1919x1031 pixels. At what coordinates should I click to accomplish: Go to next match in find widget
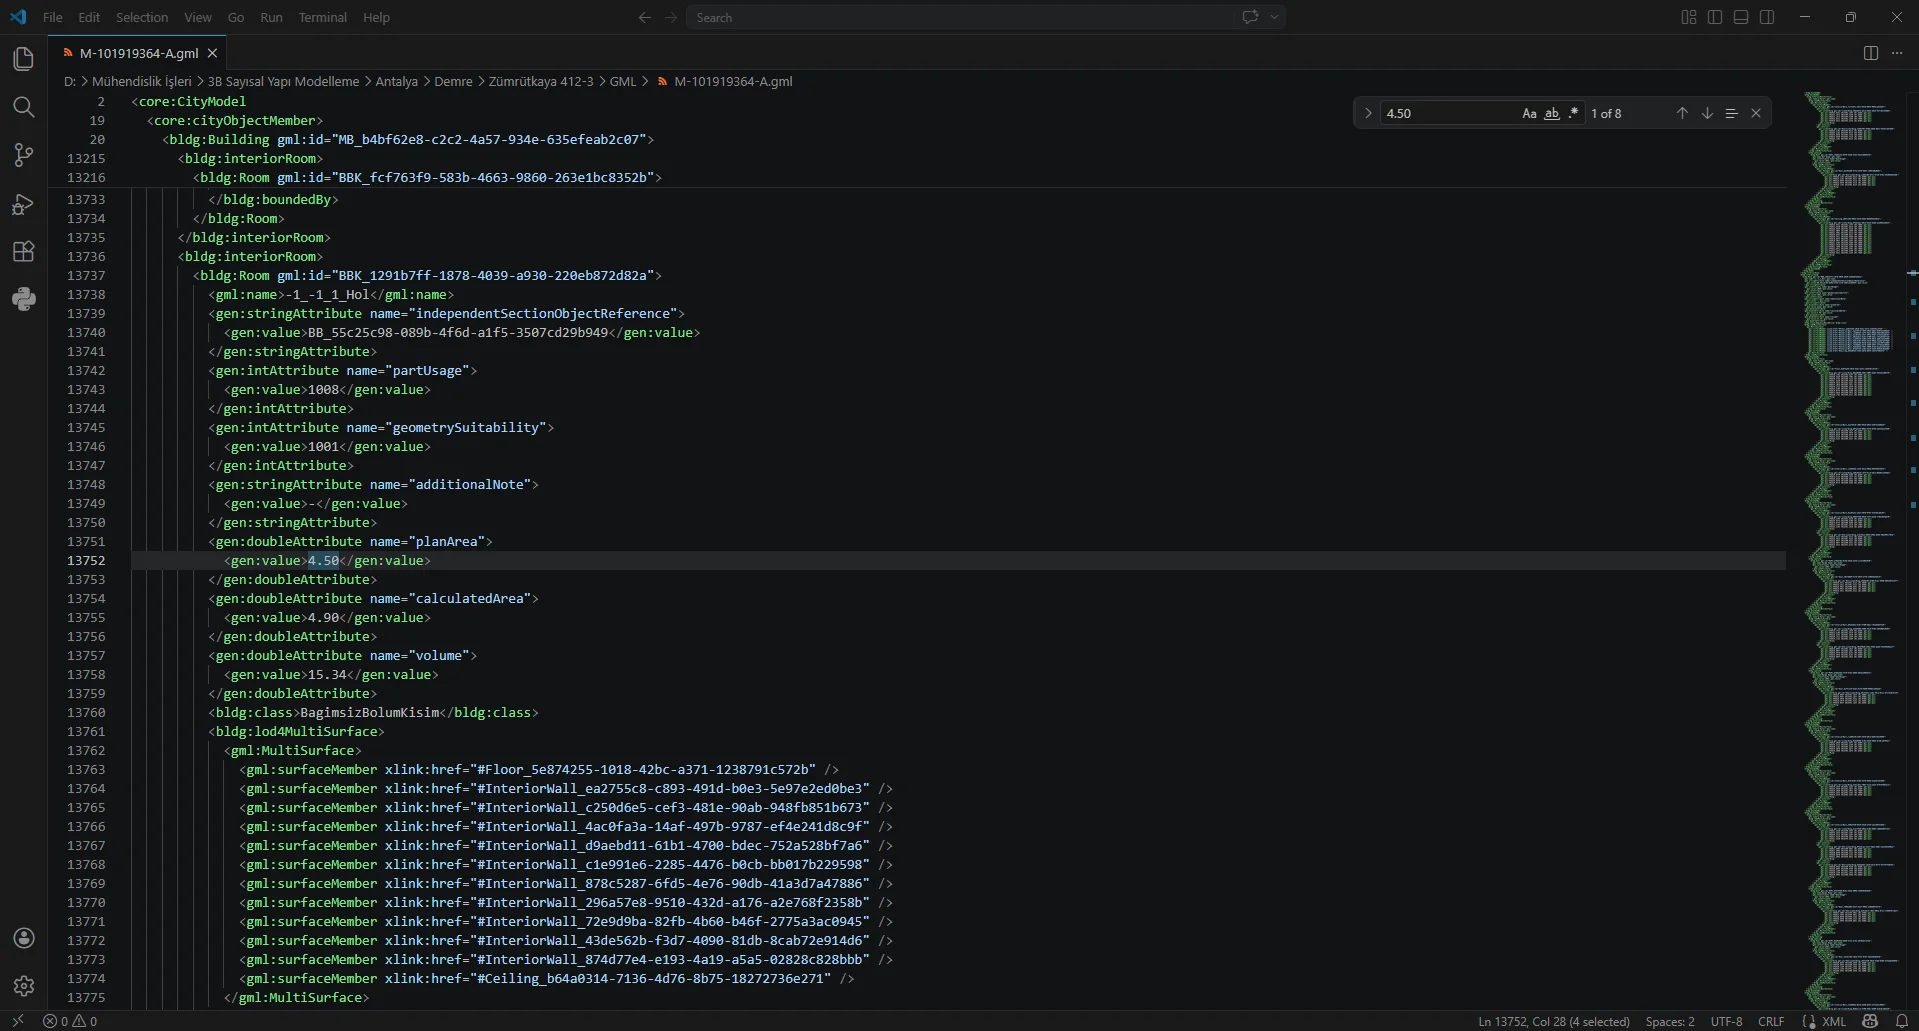point(1707,114)
